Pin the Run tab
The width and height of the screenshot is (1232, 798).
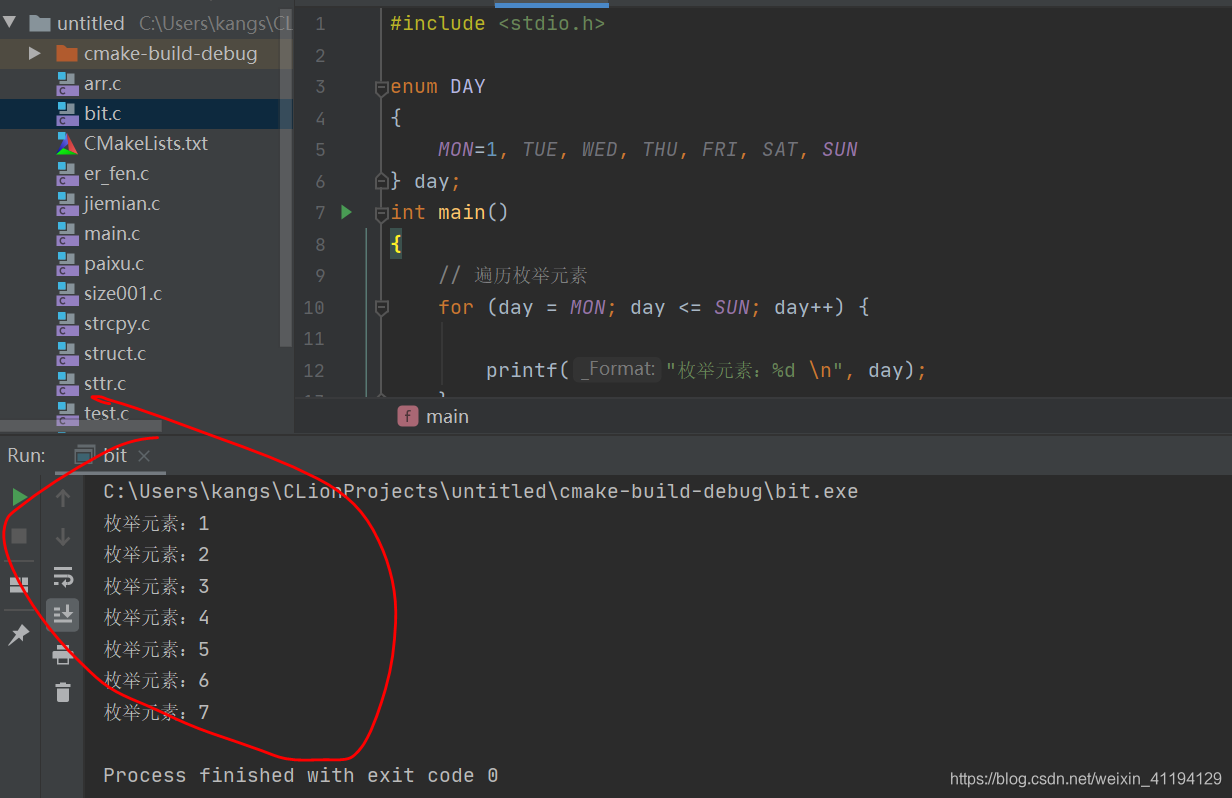[19, 634]
